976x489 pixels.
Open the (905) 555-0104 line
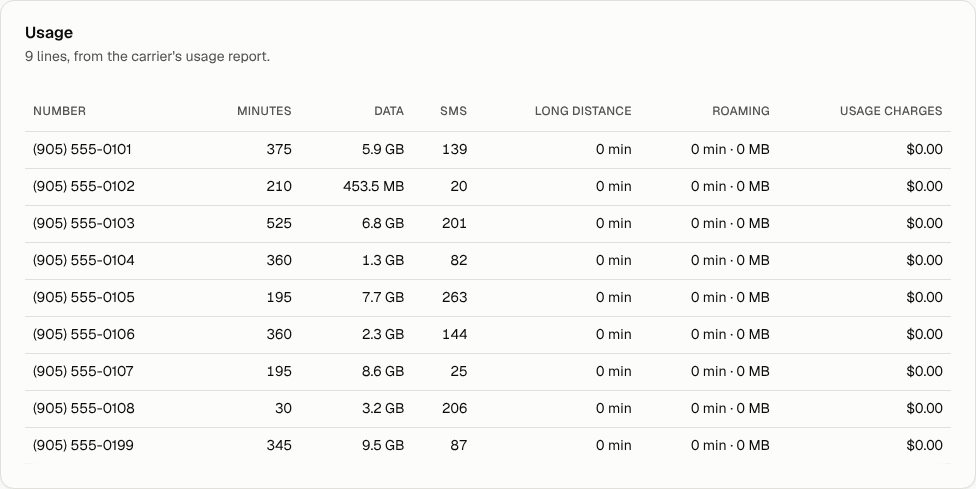(488, 261)
